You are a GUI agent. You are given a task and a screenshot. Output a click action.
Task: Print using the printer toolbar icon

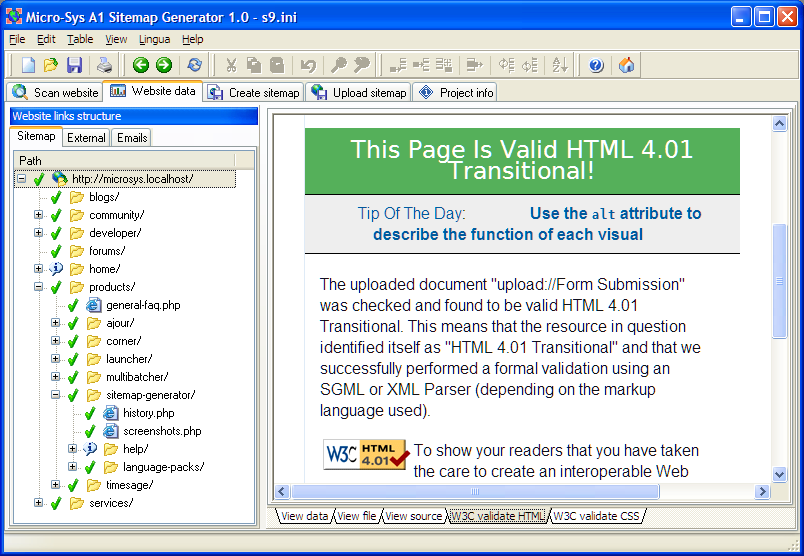pyautogui.click(x=105, y=65)
